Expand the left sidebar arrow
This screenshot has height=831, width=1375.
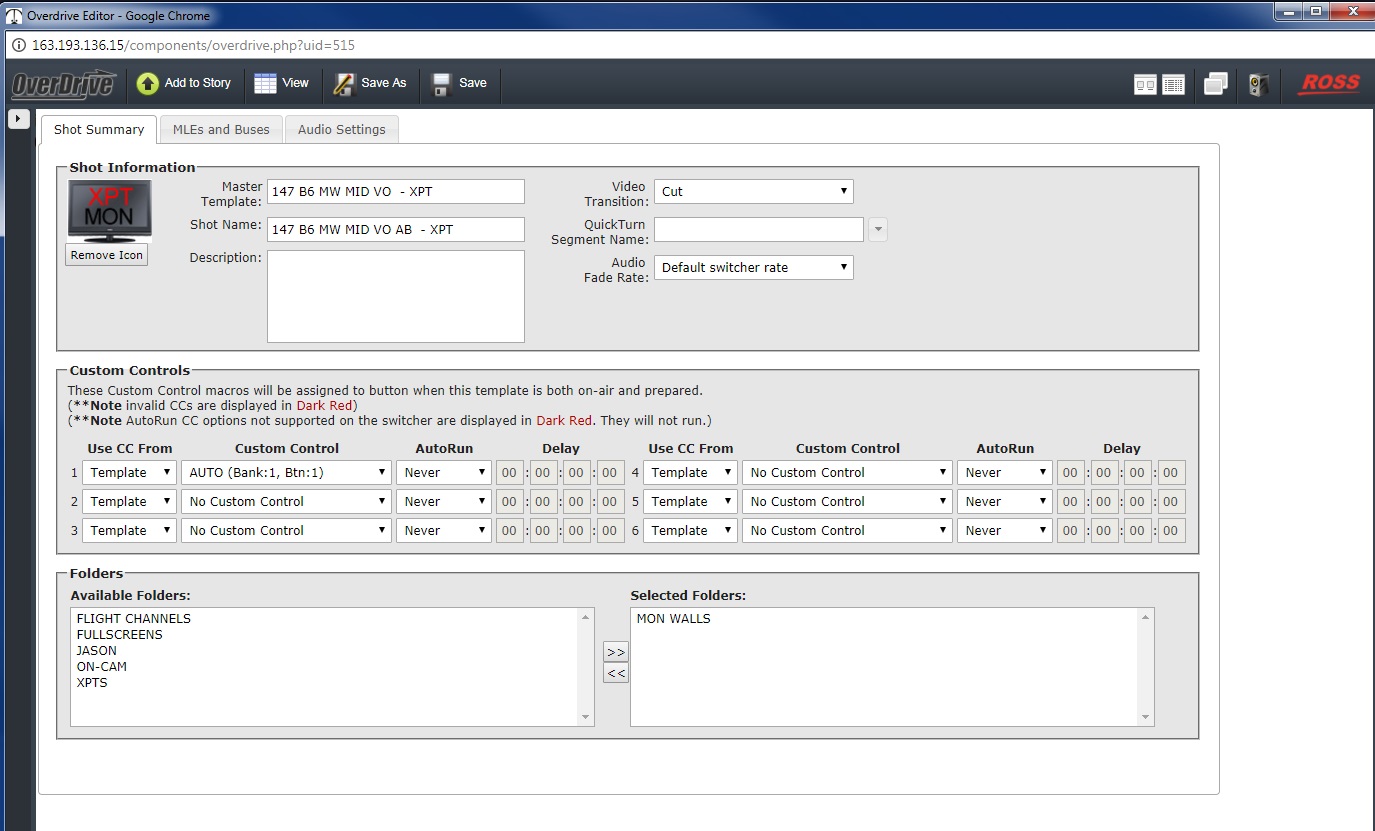(x=18, y=118)
